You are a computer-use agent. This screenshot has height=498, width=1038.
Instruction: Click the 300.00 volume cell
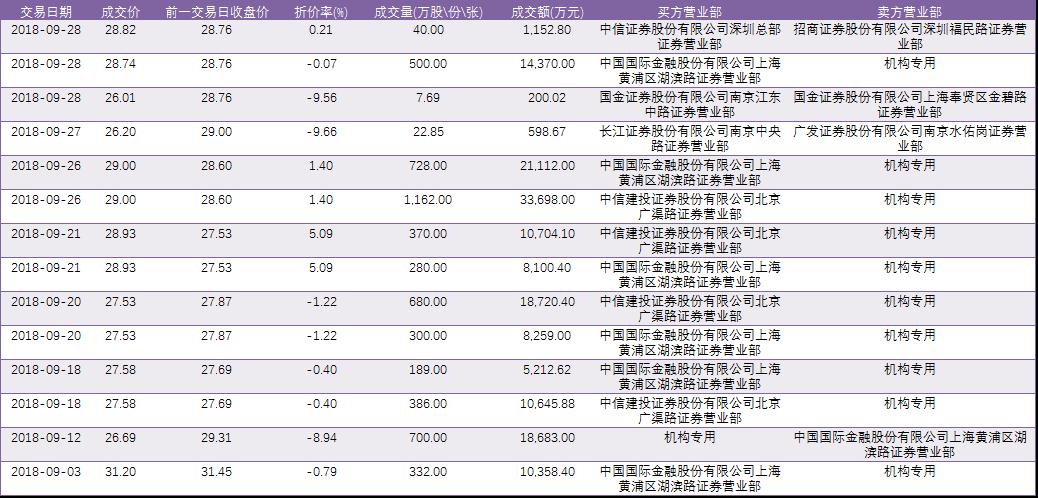coord(428,336)
